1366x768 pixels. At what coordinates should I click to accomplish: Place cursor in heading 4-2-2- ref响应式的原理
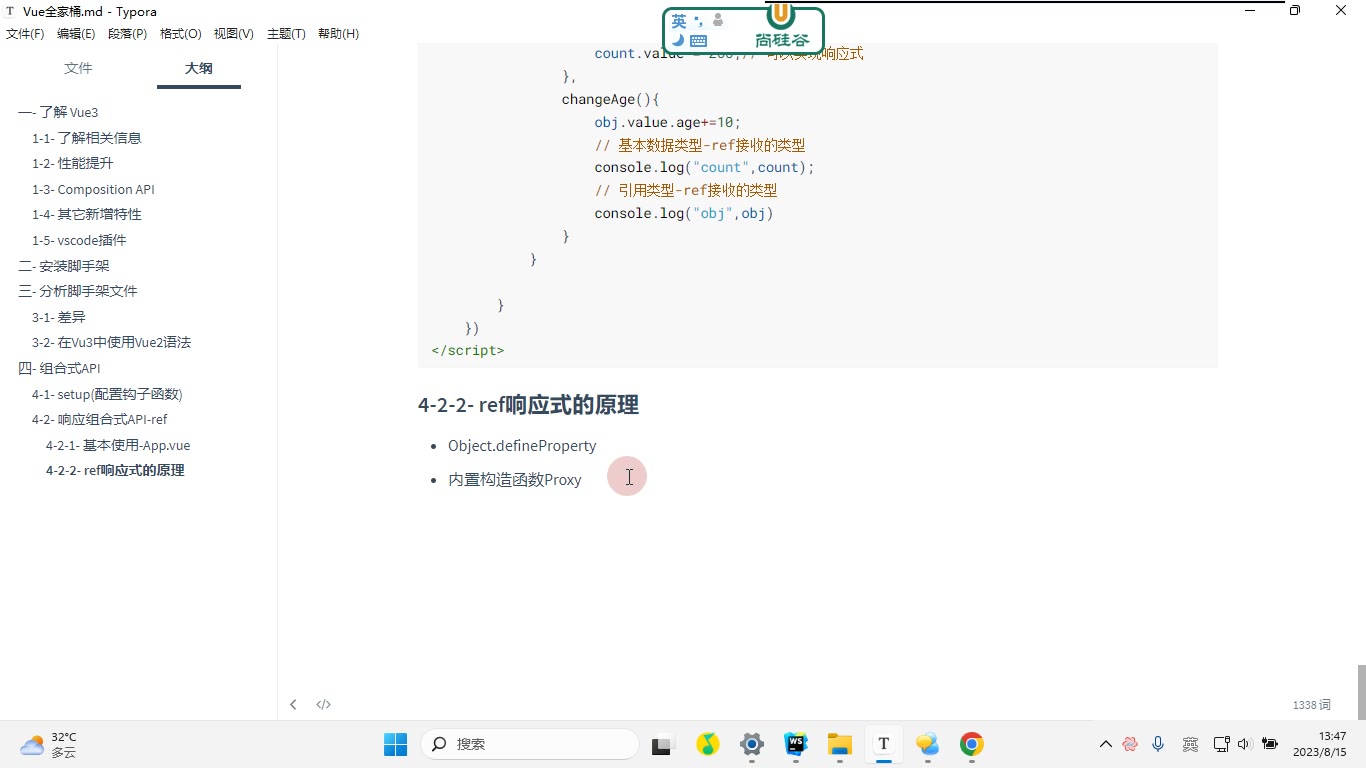[528, 405]
